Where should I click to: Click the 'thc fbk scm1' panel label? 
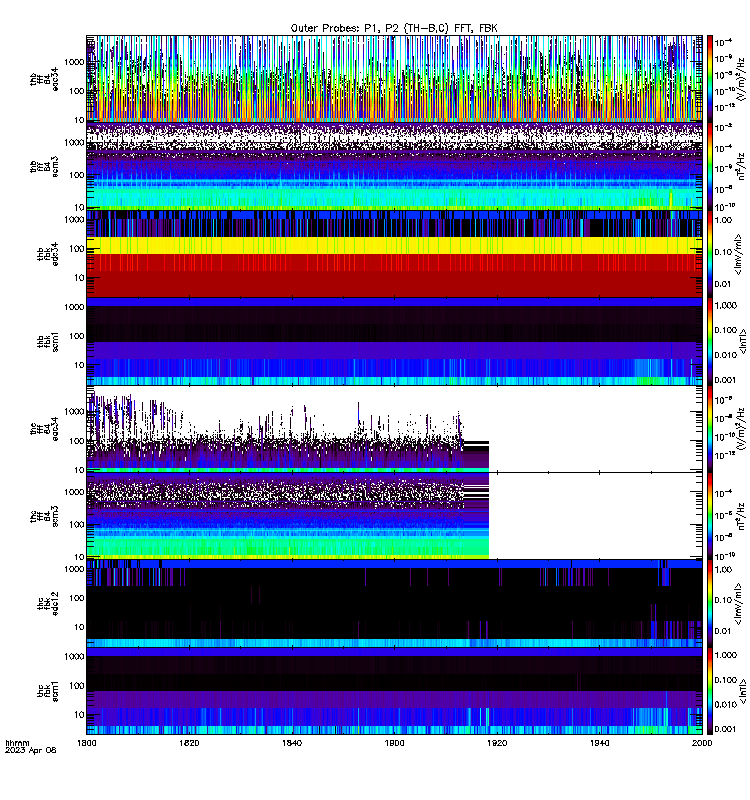tap(47, 691)
